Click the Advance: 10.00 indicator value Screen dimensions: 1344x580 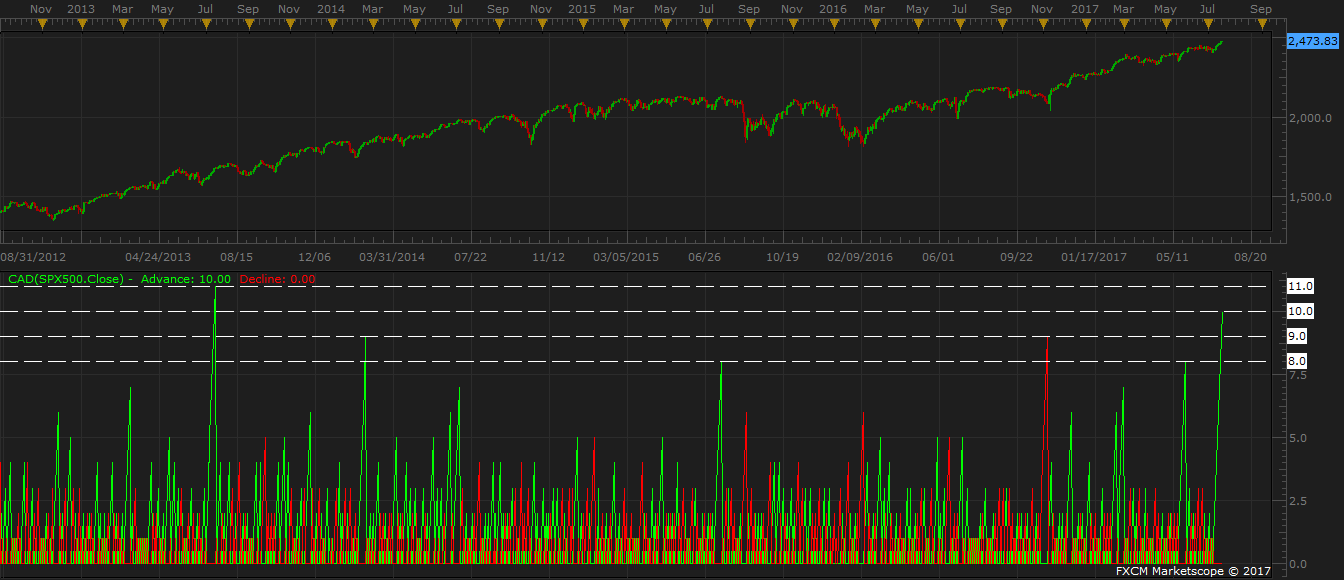tap(186, 279)
